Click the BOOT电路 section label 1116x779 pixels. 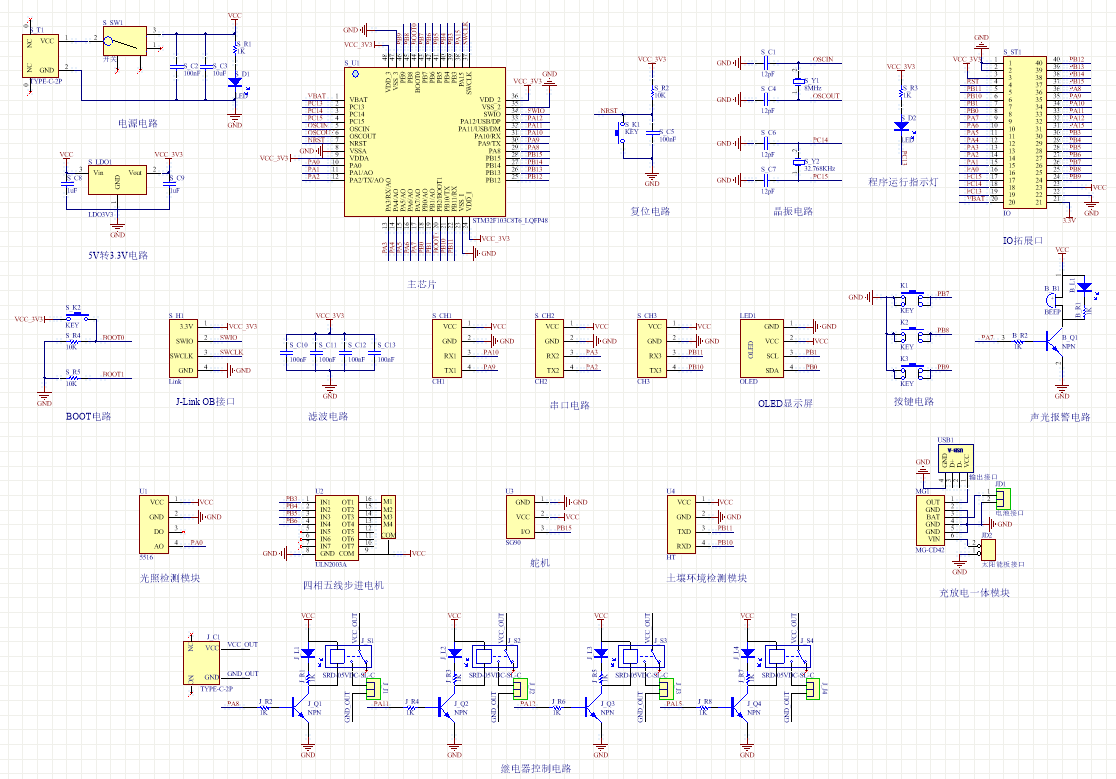pos(88,416)
